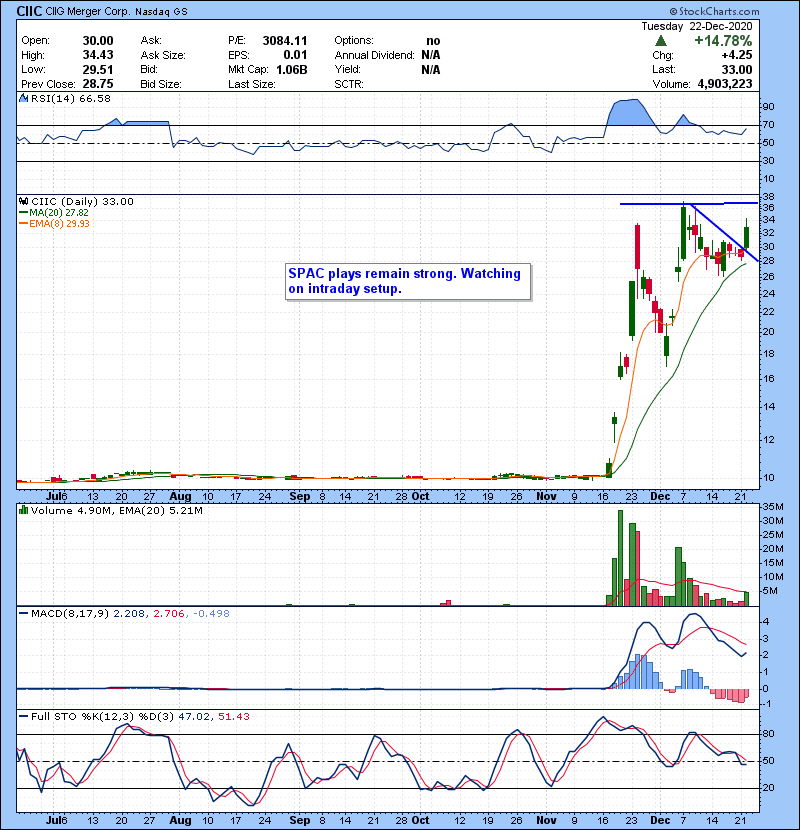Click the Mkt Cap value 1.06B

[292, 69]
